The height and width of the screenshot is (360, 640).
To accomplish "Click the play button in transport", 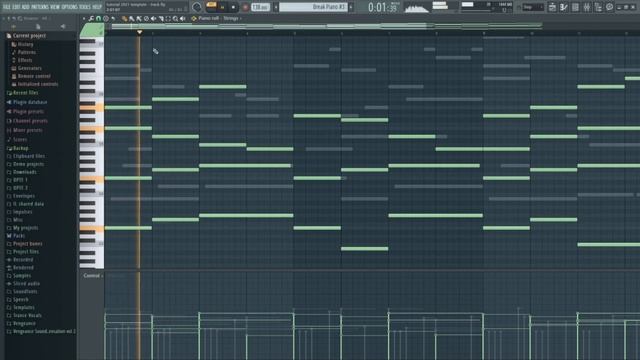I will click(222, 7).
